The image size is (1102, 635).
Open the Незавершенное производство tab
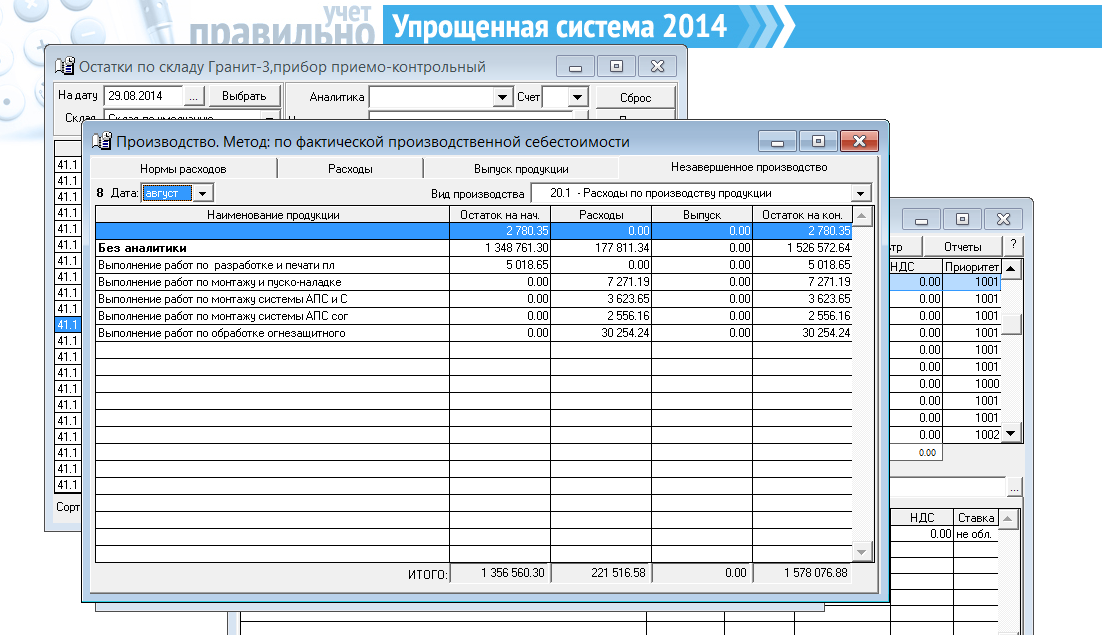click(x=748, y=167)
